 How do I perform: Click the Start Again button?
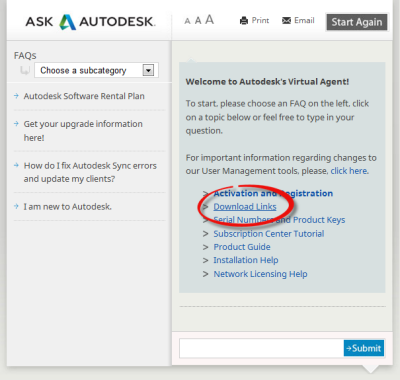pyautogui.click(x=357, y=22)
